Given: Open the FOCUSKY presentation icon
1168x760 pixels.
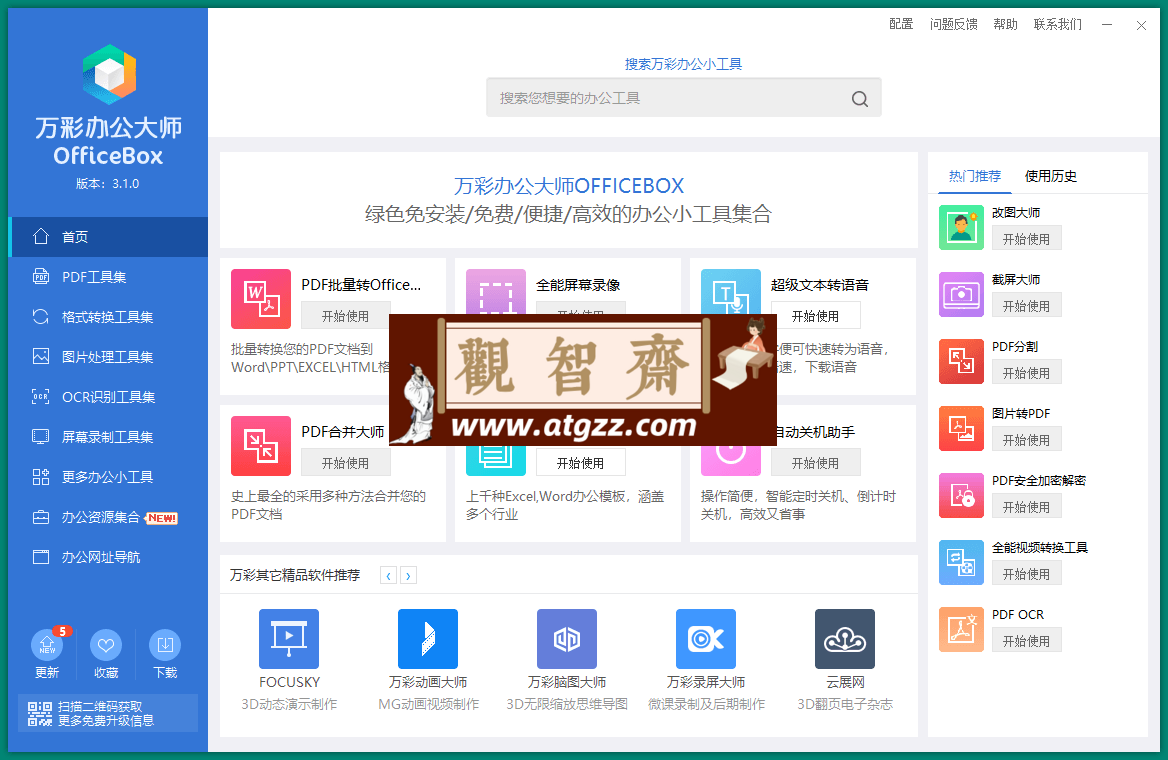Looking at the screenshot, I should (x=289, y=639).
